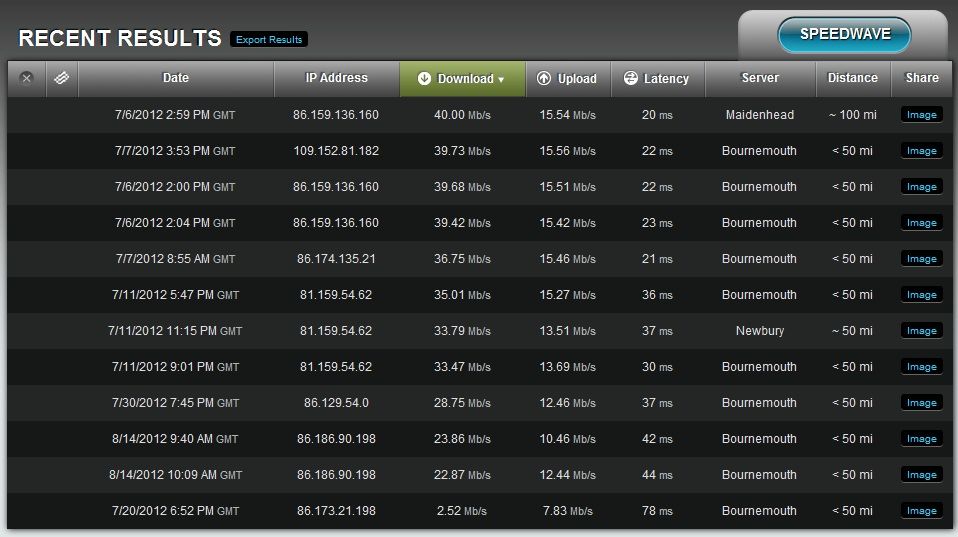
Task: Select the 40.00 Mb/s download value
Action: click(463, 115)
